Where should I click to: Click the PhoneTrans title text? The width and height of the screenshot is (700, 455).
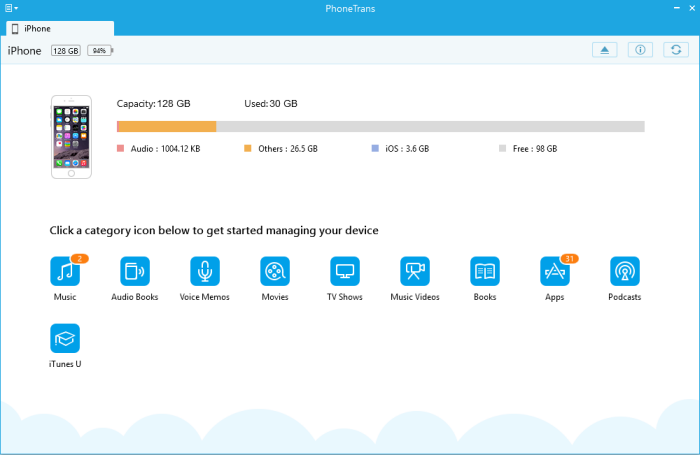coord(350,8)
